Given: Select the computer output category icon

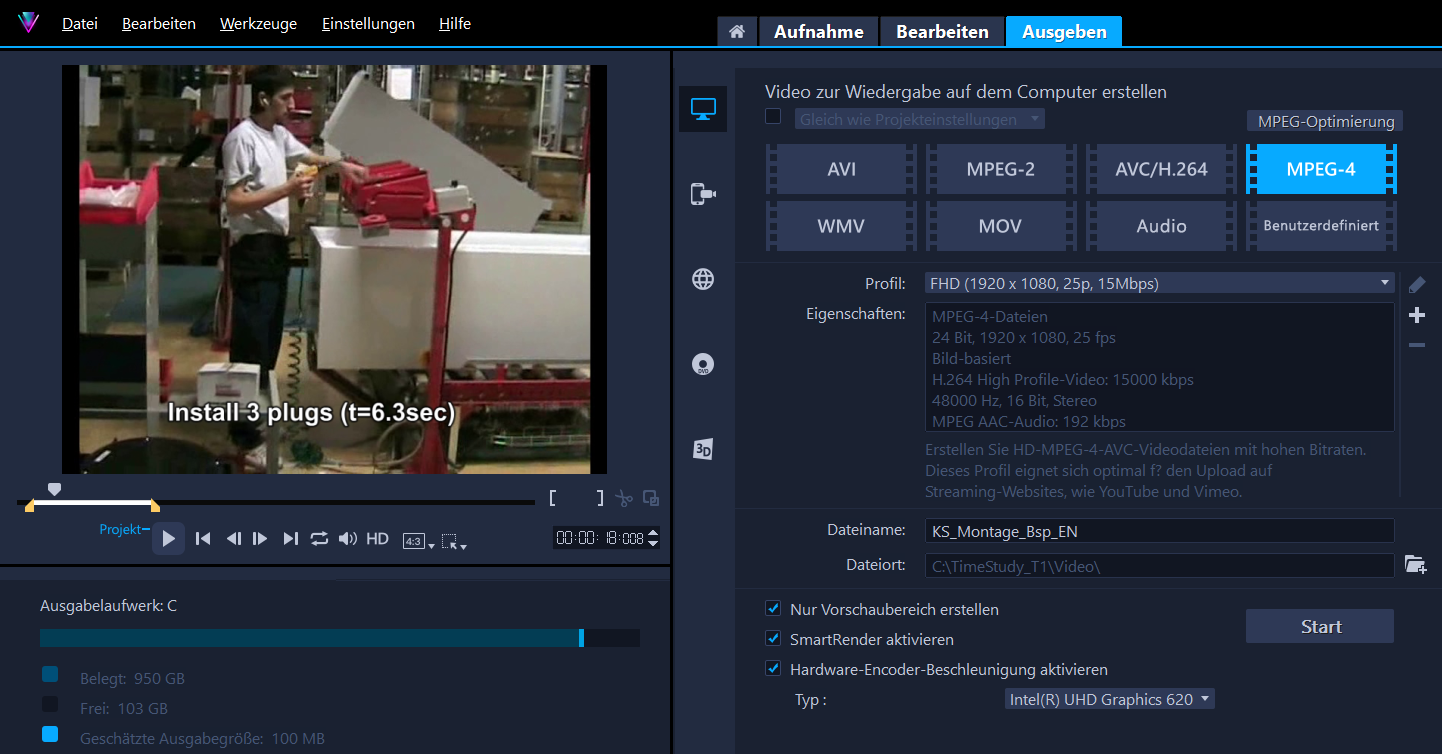Looking at the screenshot, I should pyautogui.click(x=703, y=109).
